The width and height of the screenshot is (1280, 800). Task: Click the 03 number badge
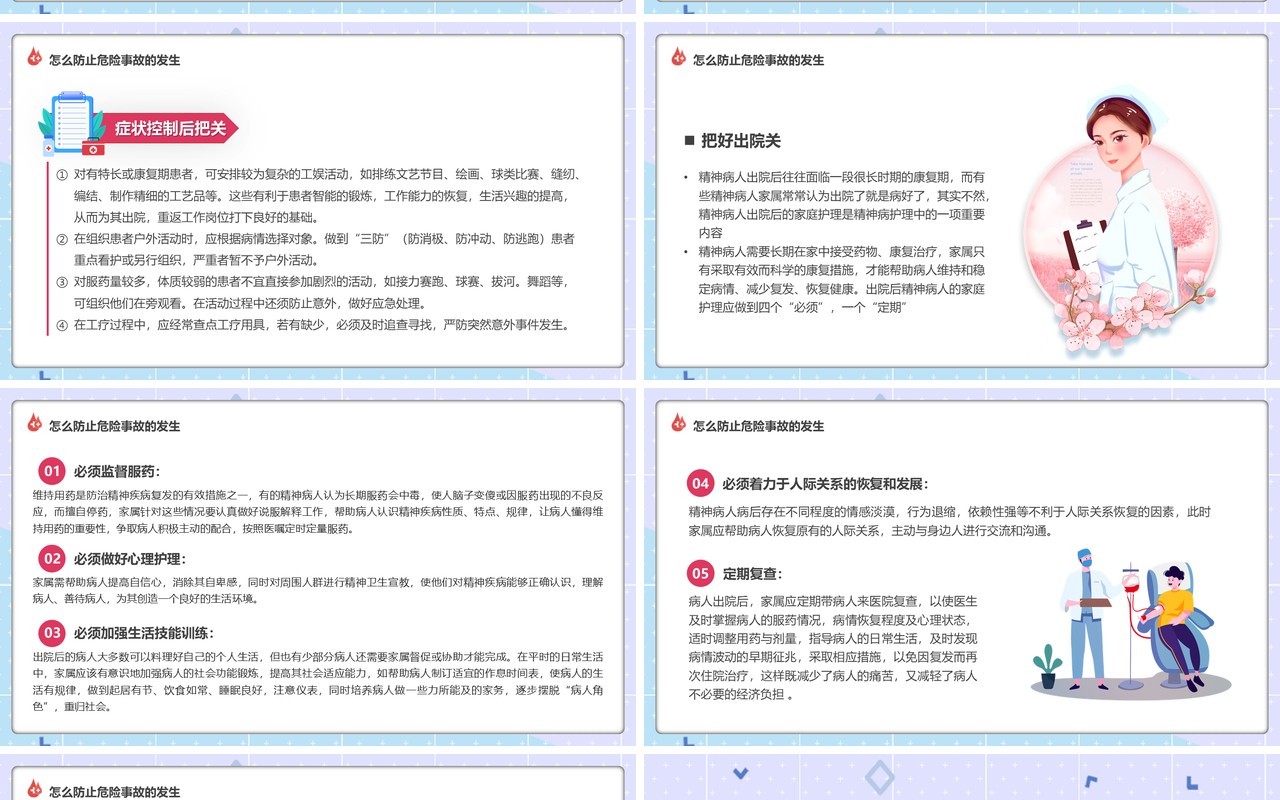coord(52,632)
